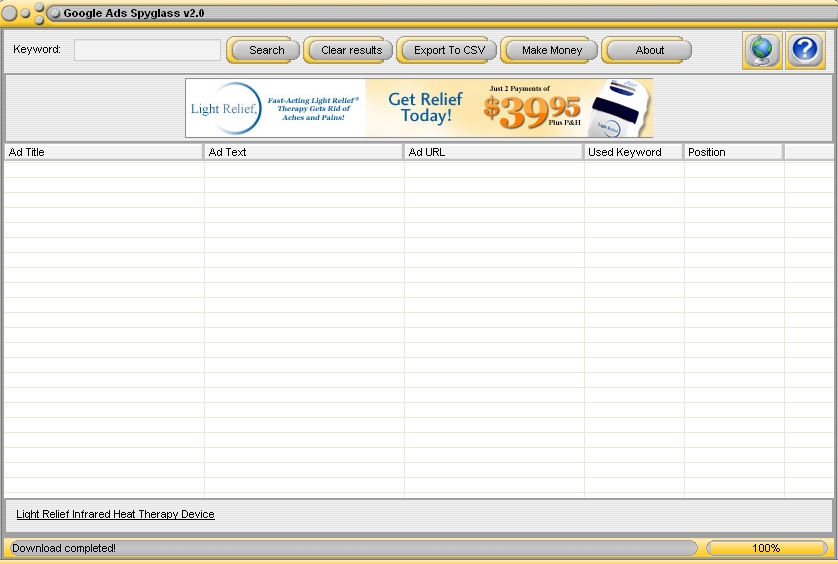Sort by Ad Title column header
The width and height of the screenshot is (838, 564).
104,152
